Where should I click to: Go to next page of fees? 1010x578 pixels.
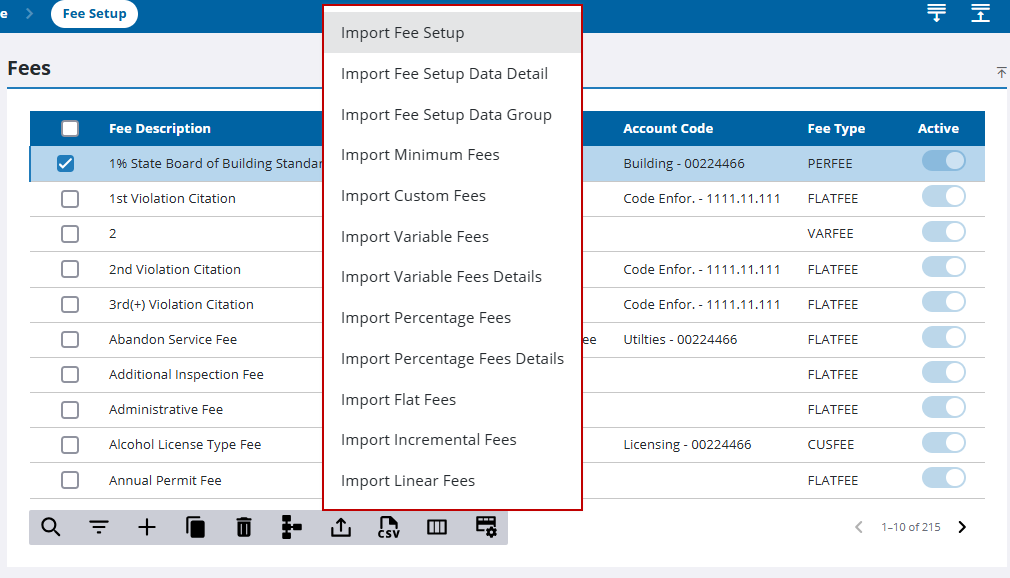962,527
